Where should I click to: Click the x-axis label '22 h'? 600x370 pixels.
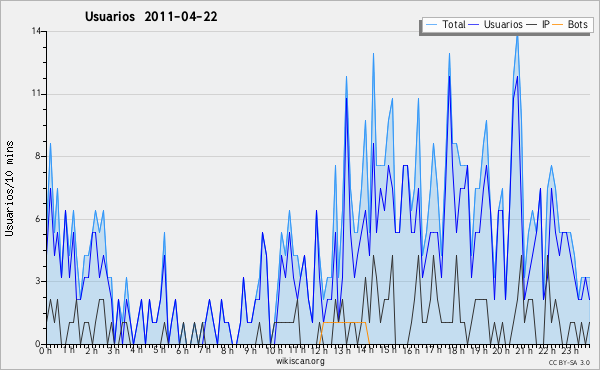(547, 350)
